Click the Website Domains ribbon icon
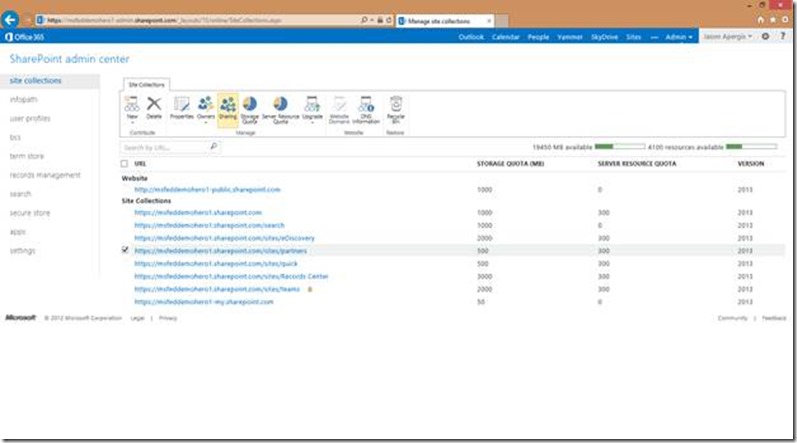This screenshot has width=797, height=443. (339, 104)
